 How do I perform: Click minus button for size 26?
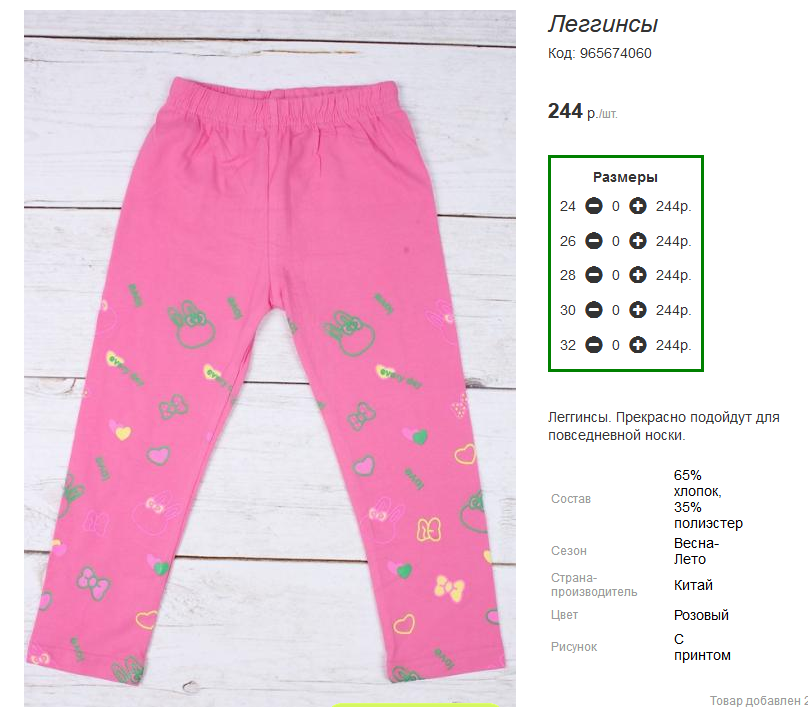point(594,241)
